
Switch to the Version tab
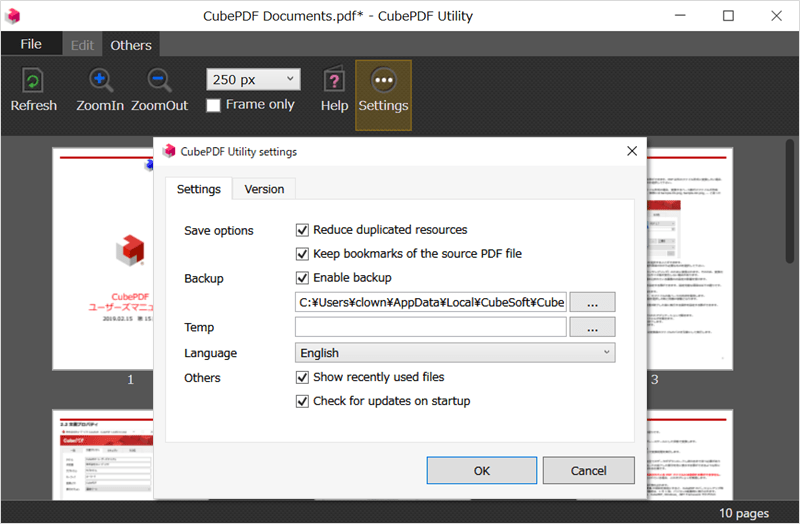pos(264,189)
